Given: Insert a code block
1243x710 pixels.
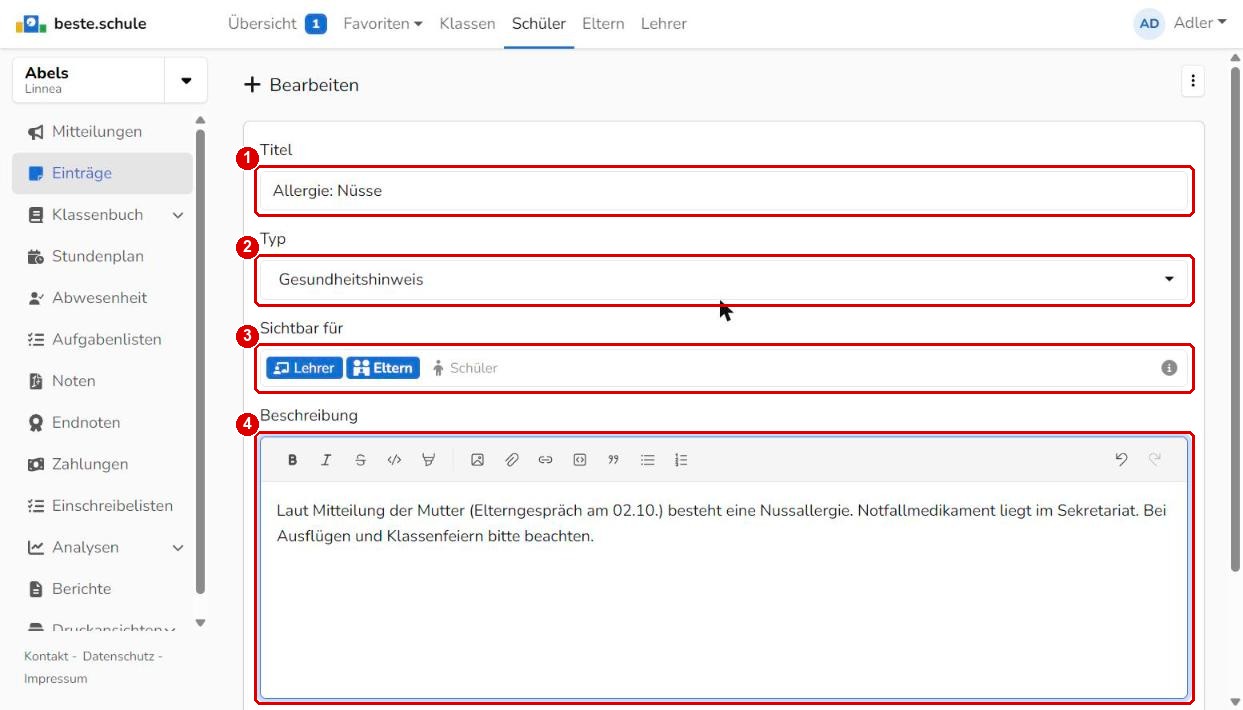Looking at the screenshot, I should pyautogui.click(x=579, y=460).
